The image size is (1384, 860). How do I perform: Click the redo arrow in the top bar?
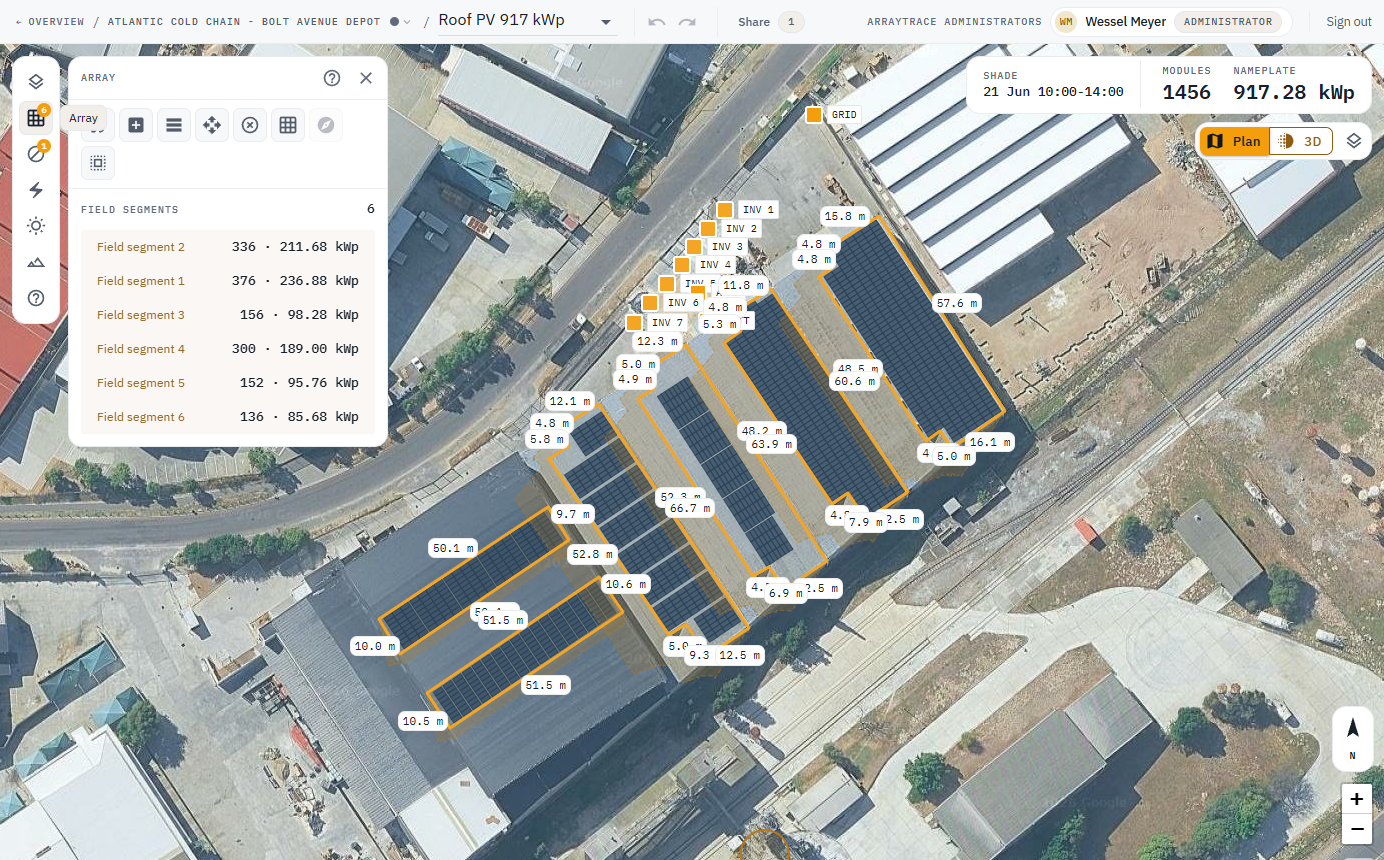coord(687,22)
